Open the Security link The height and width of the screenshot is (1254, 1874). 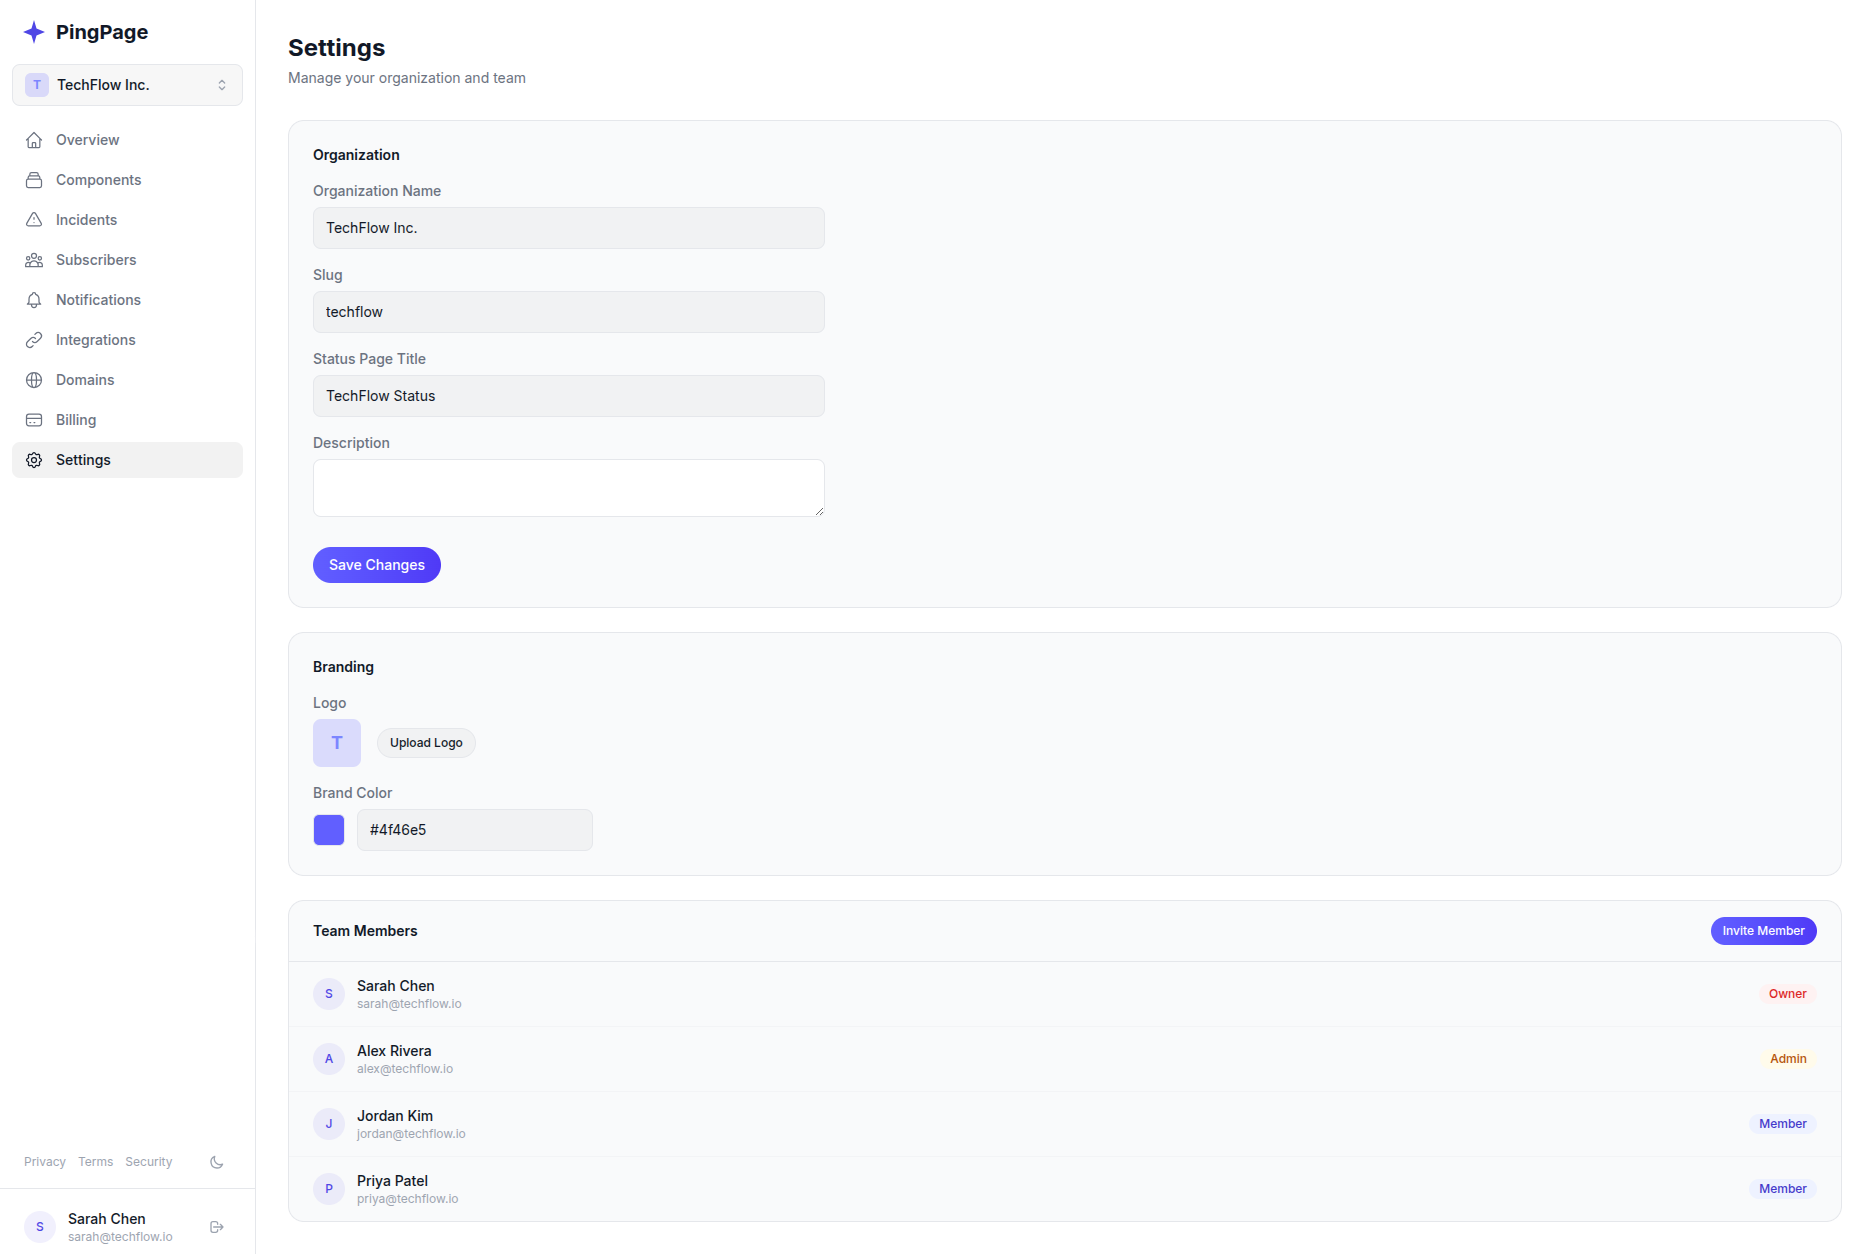click(149, 1162)
